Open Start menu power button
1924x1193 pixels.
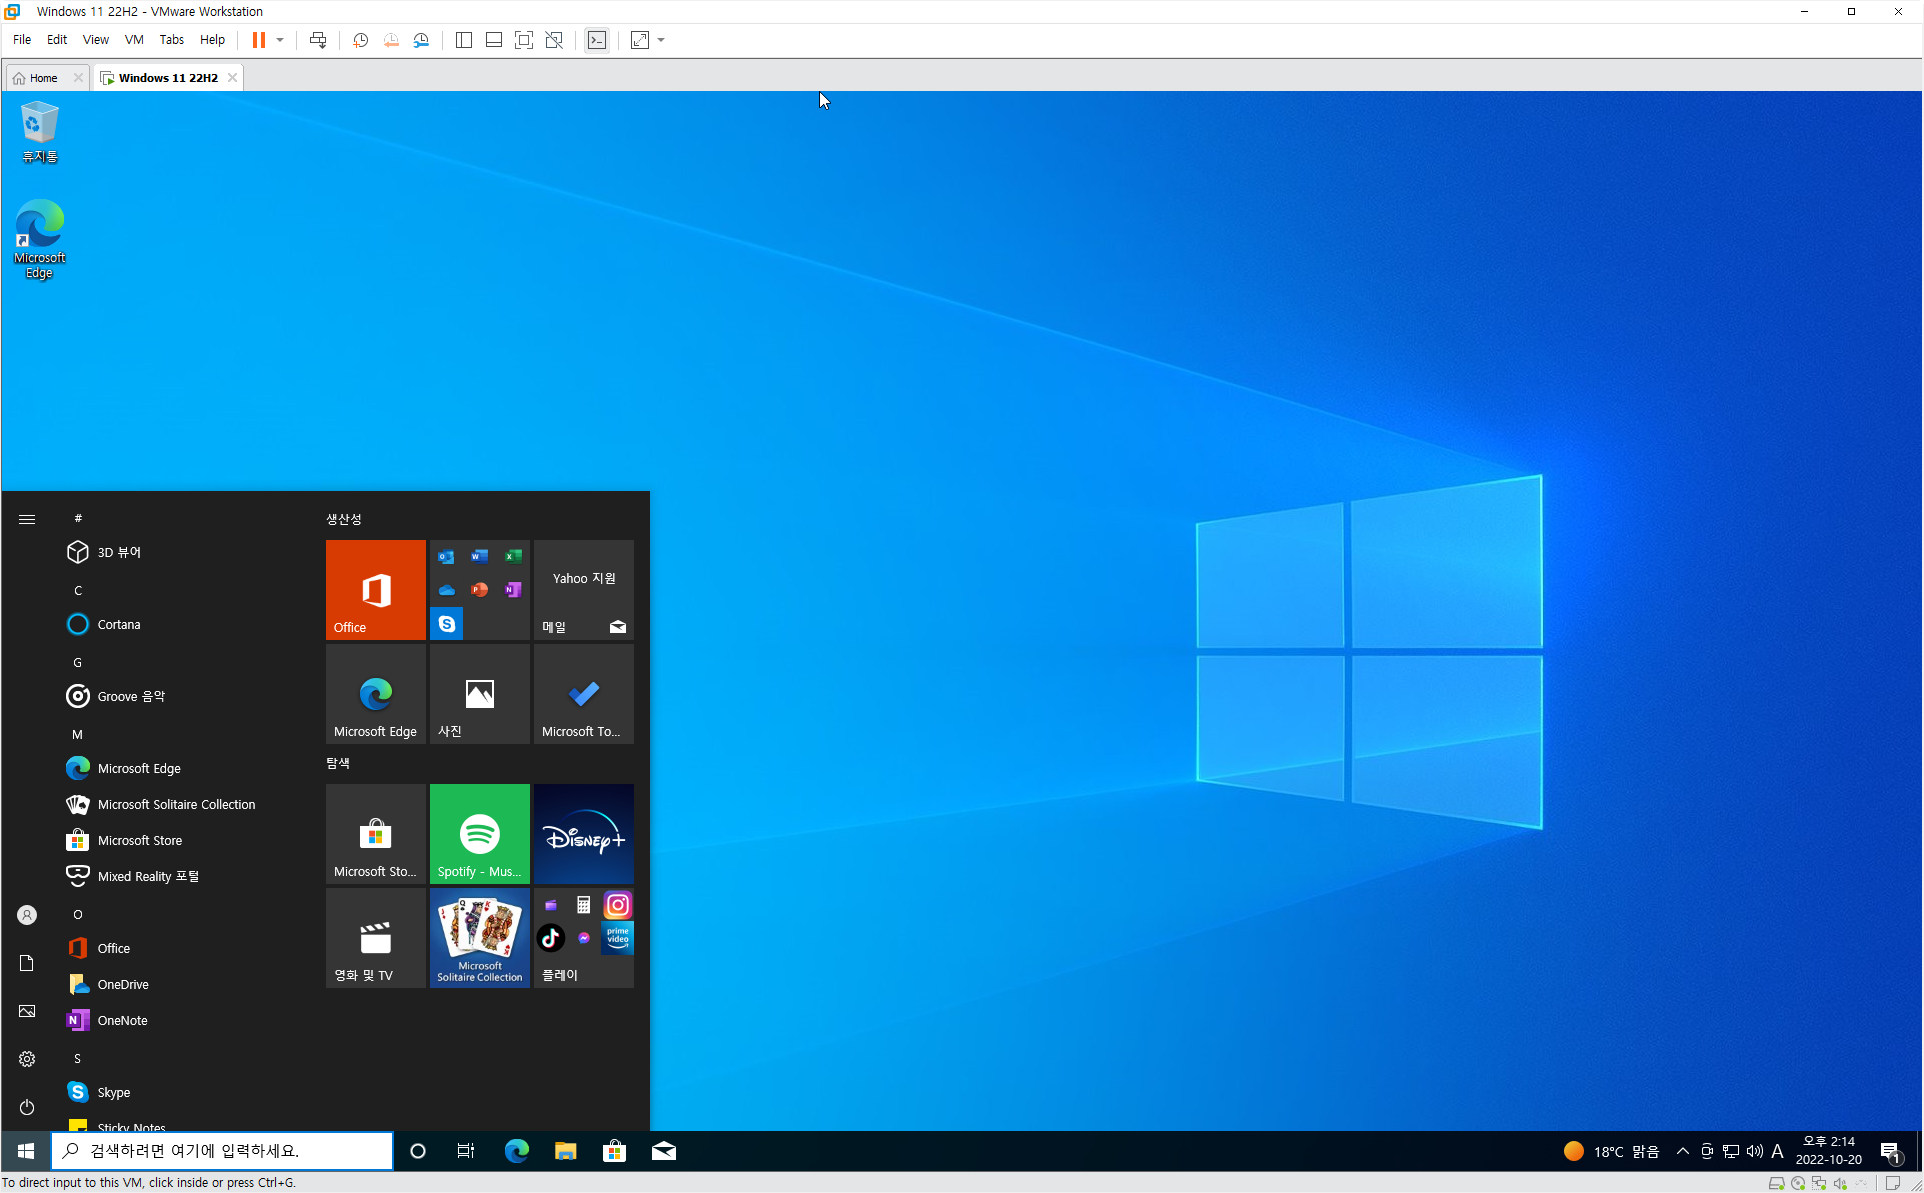click(x=27, y=1107)
